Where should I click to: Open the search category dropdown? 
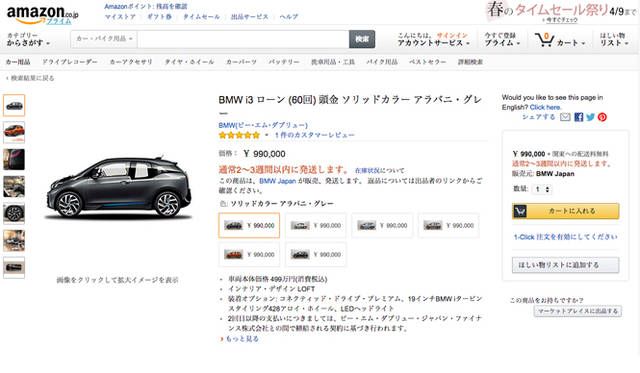[x=104, y=39]
